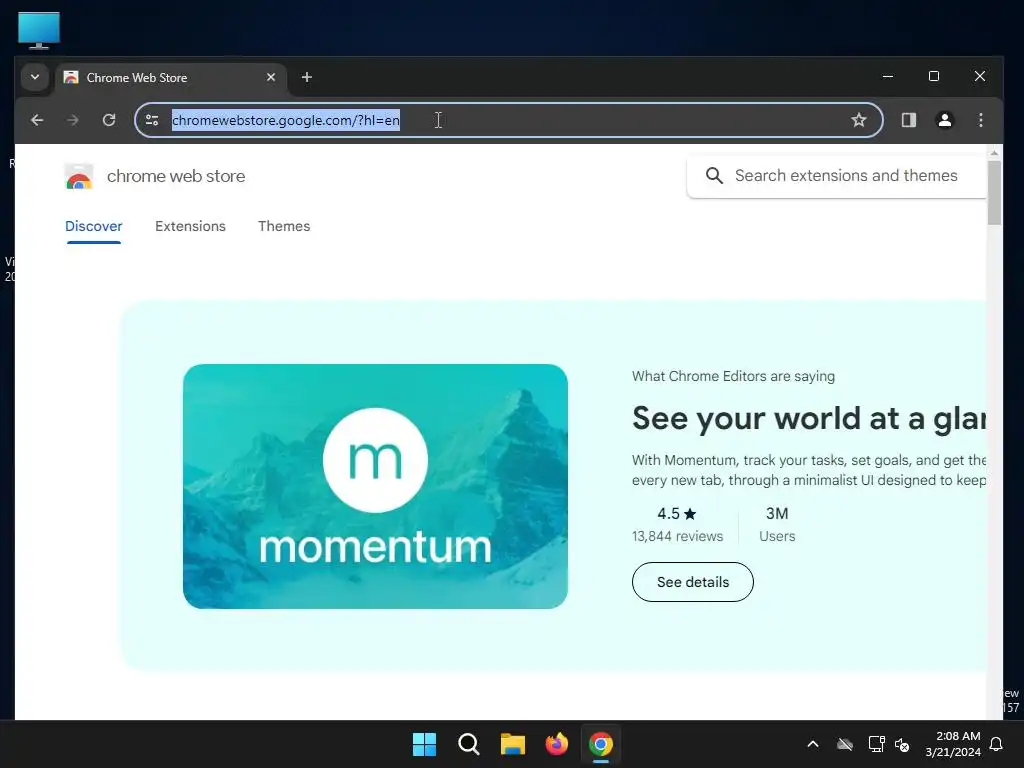The image size is (1024, 768).
Task: Click chrome web store title text
Action: (x=176, y=176)
